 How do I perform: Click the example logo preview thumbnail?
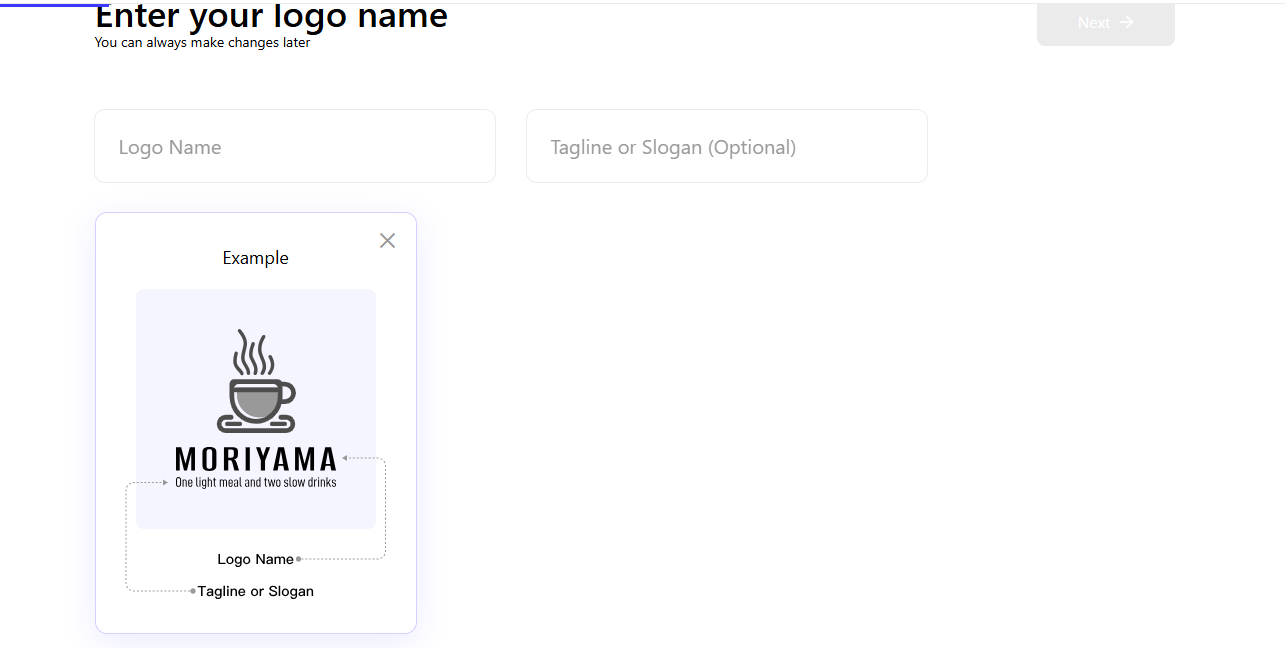(x=256, y=408)
